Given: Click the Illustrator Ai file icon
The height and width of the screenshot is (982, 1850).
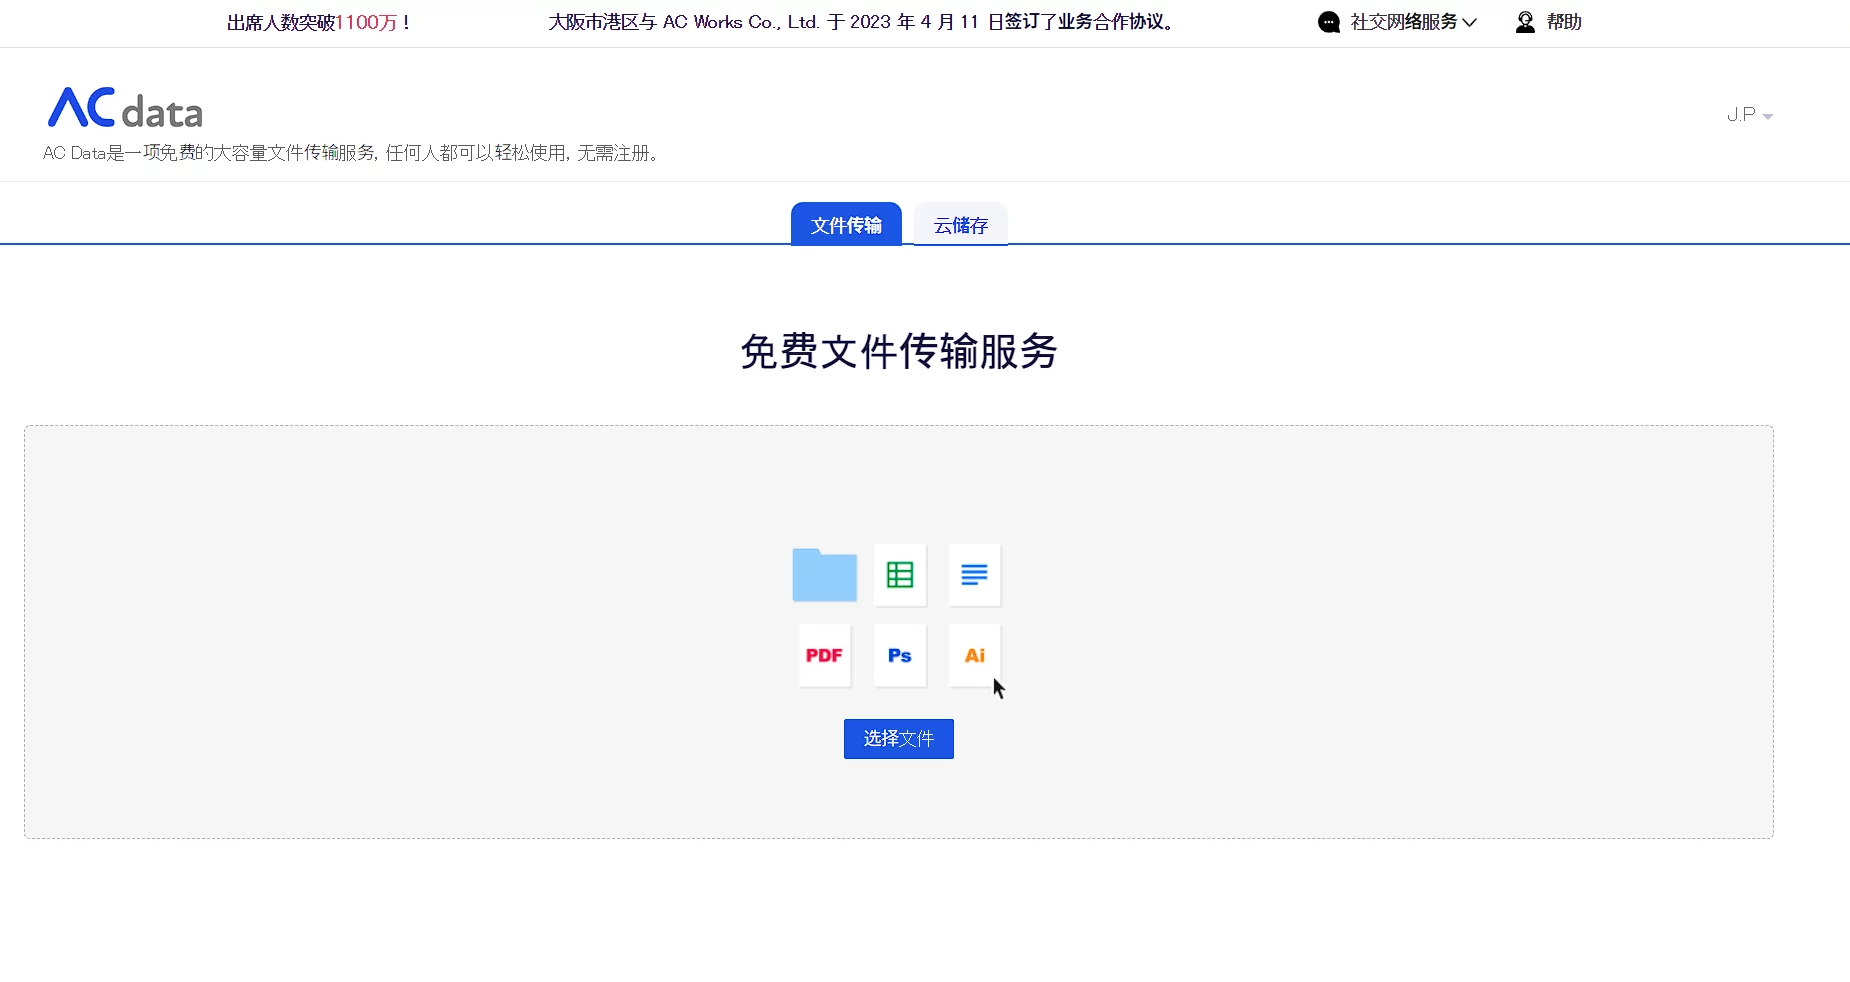Looking at the screenshot, I should pos(974,655).
